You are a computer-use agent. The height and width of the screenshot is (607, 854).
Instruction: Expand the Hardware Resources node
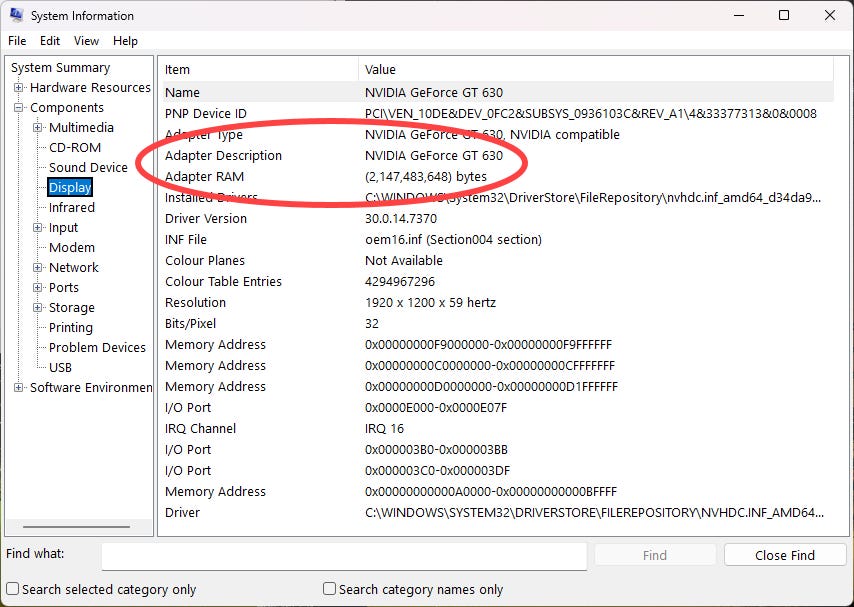tap(19, 87)
